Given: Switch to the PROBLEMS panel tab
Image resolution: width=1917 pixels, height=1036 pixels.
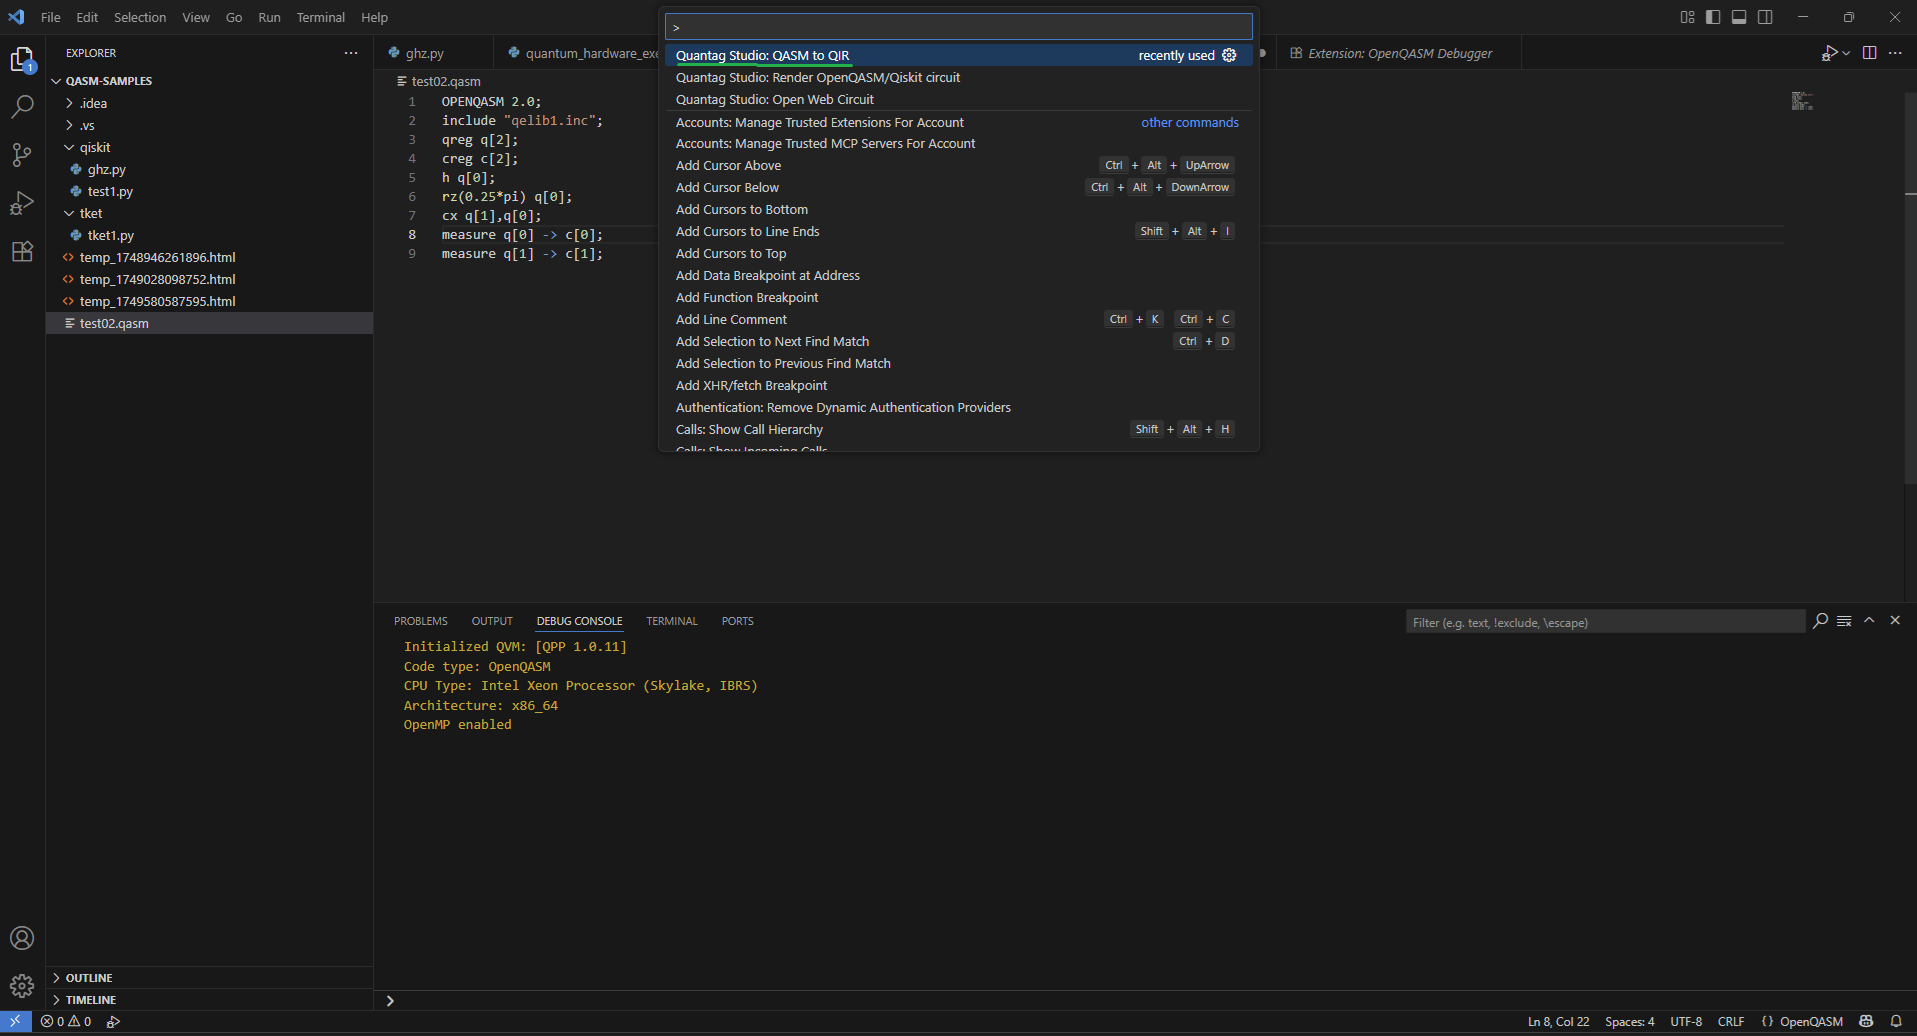Looking at the screenshot, I should 420,621.
